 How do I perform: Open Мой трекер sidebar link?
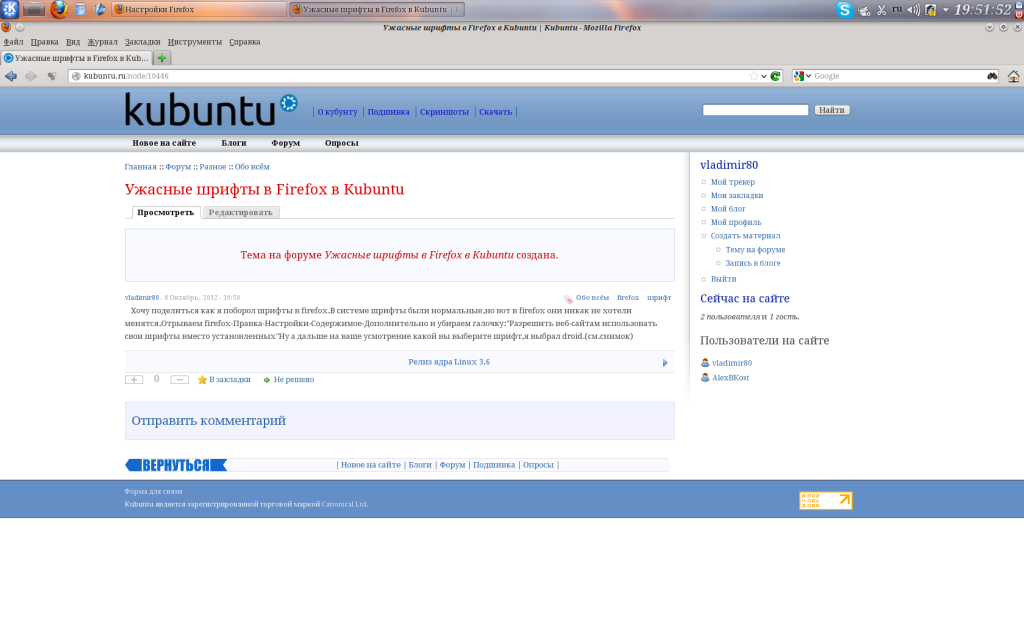(x=733, y=182)
